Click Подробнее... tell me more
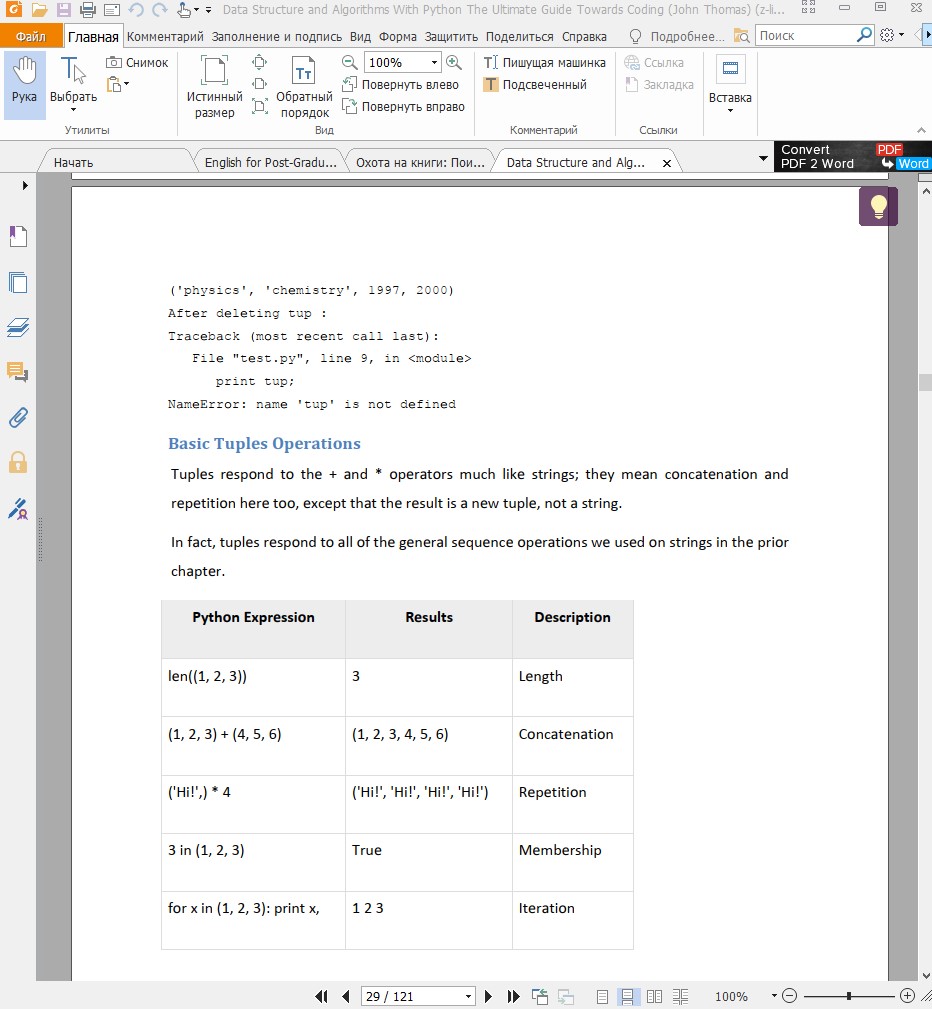 (x=676, y=37)
